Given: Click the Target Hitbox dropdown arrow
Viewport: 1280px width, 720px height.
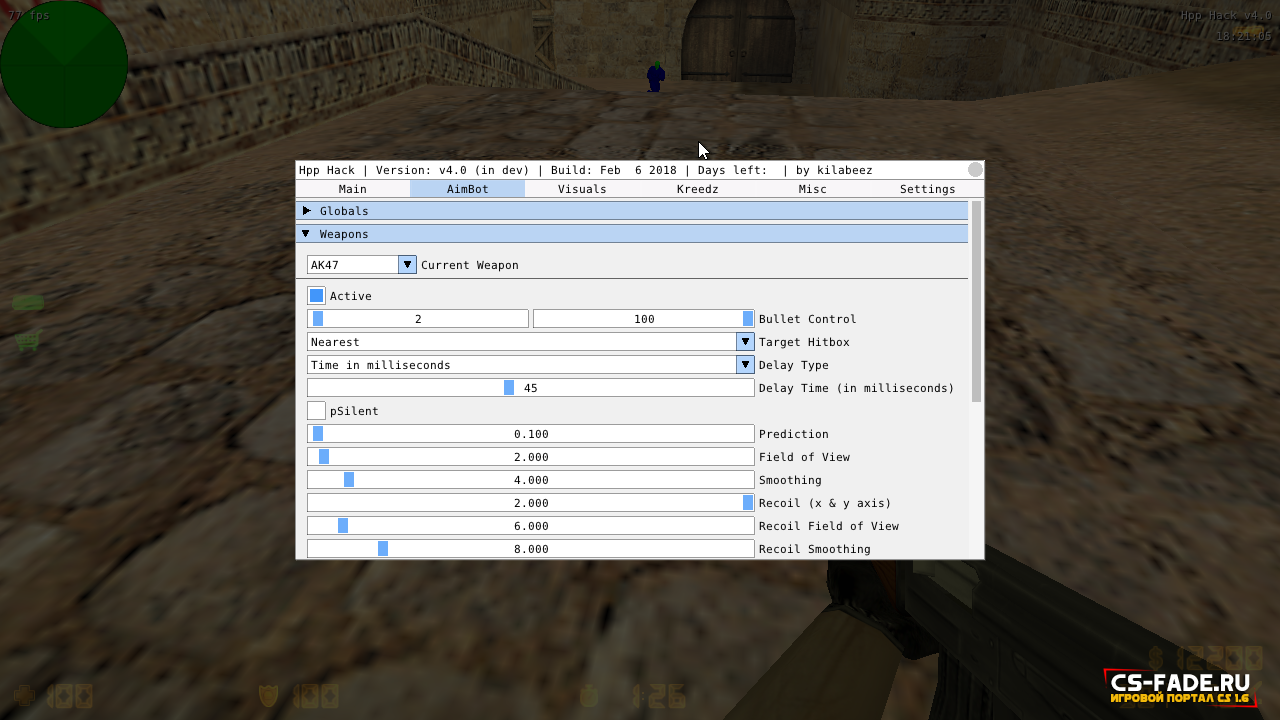Looking at the screenshot, I should (746, 342).
